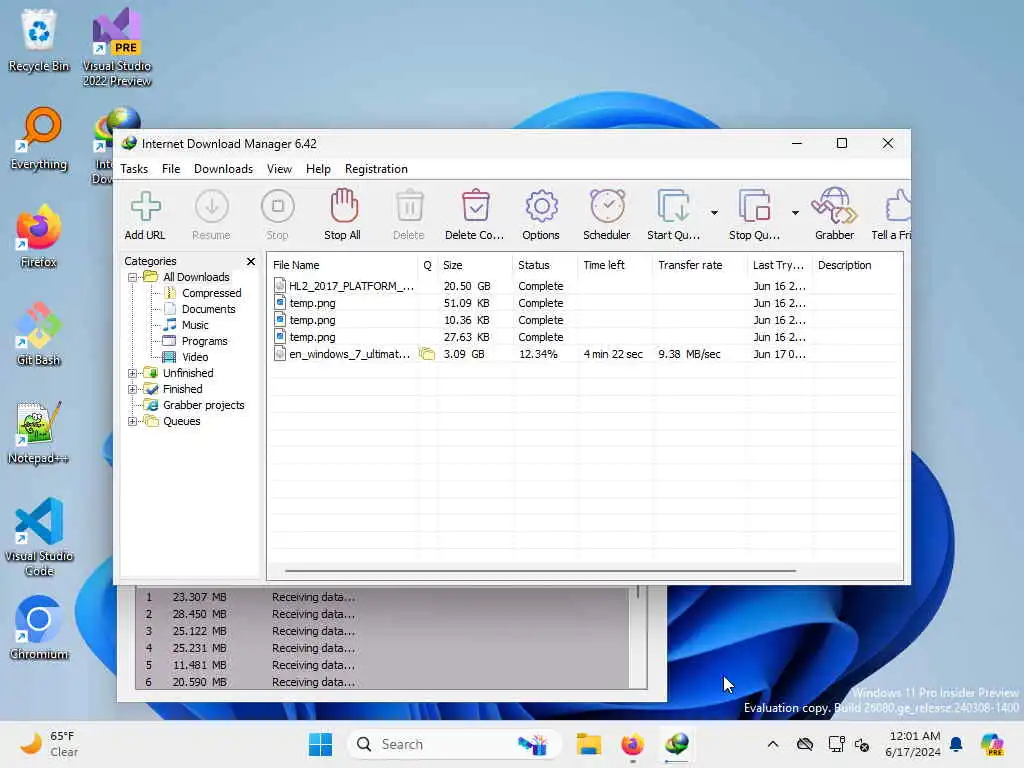Screen dimensions: 1024x768
Task: Select temp.png row sized 10.36 KB
Action: point(584,320)
